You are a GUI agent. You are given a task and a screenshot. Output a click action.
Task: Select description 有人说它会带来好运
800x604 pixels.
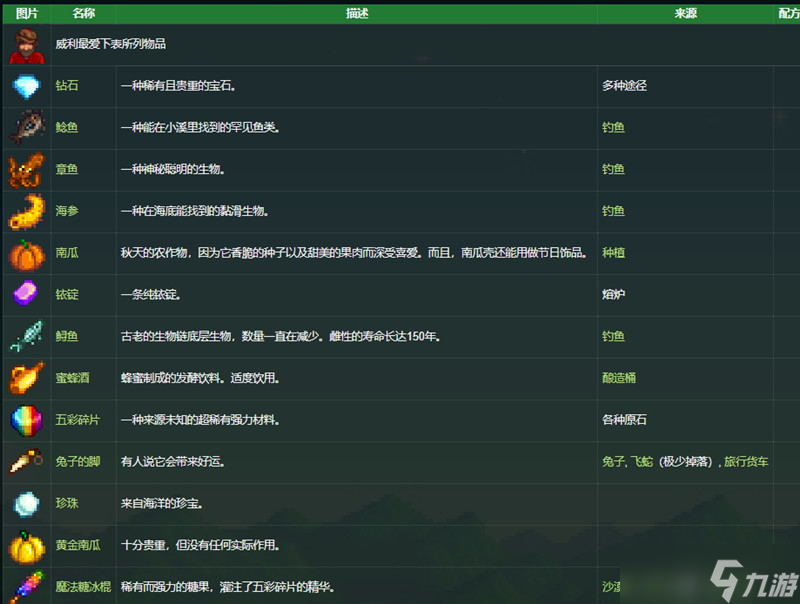coord(173,462)
